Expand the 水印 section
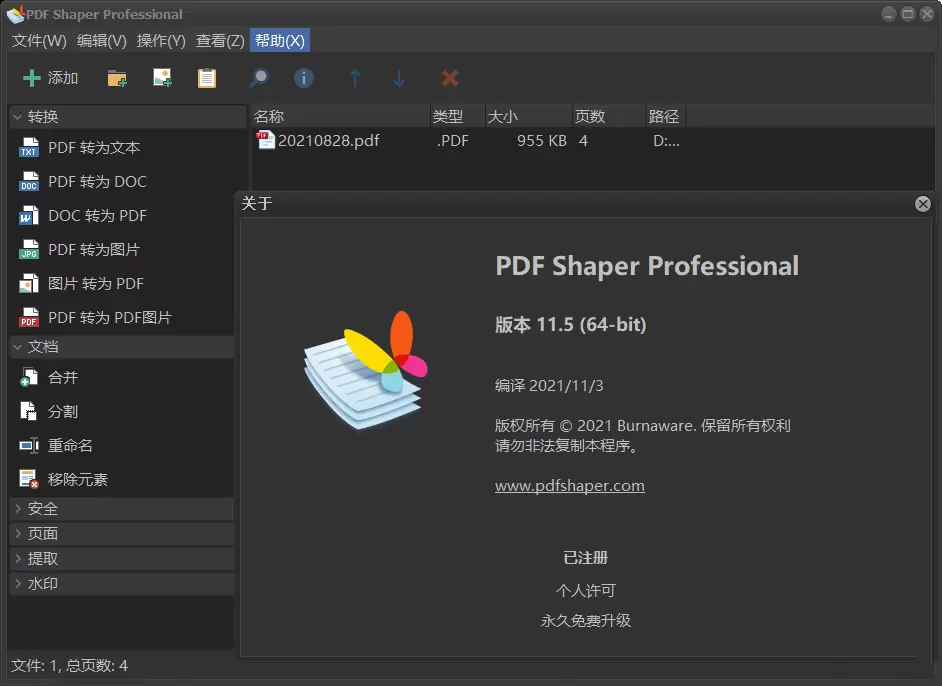This screenshot has height=686, width=942. pos(122,583)
